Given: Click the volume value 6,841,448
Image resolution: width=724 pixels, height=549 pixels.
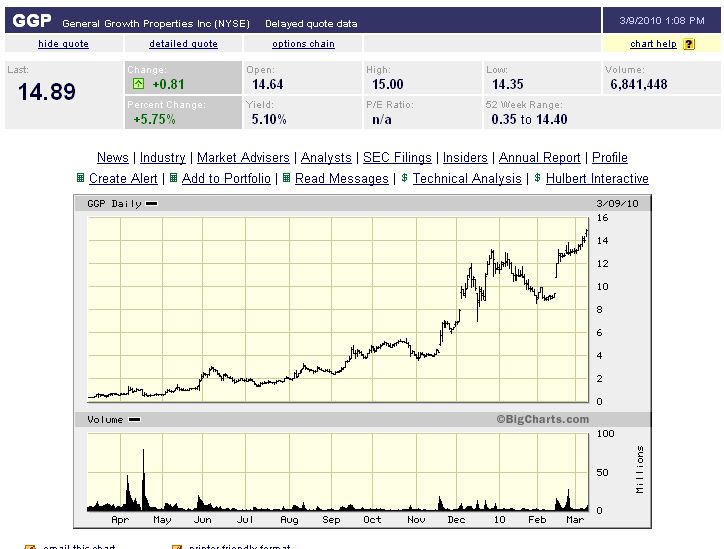Looking at the screenshot, I should tap(639, 84).
